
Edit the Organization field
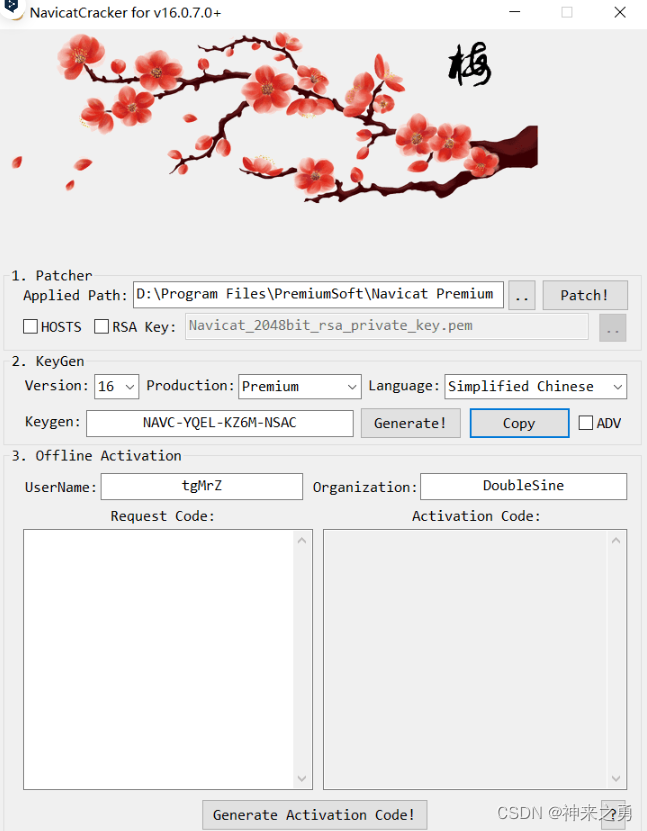(x=524, y=486)
